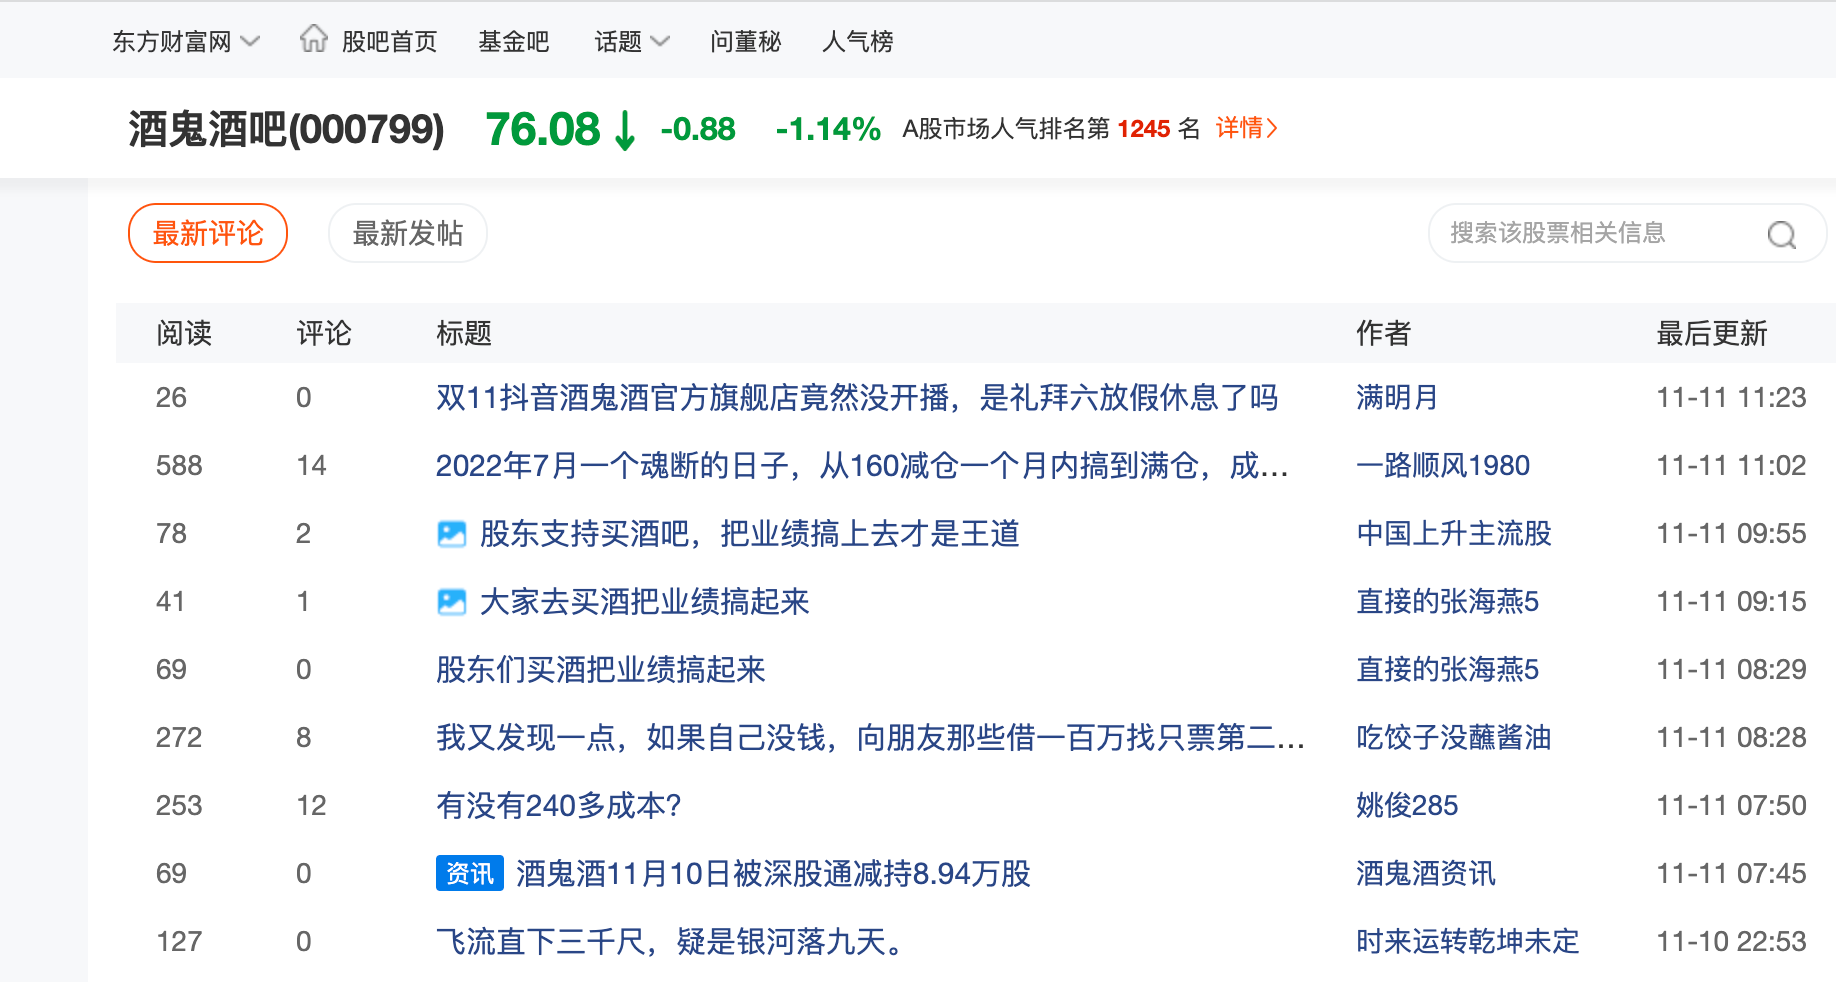Click the timestamp 11-11 11:23
The width and height of the screenshot is (1836, 982).
point(1731,398)
